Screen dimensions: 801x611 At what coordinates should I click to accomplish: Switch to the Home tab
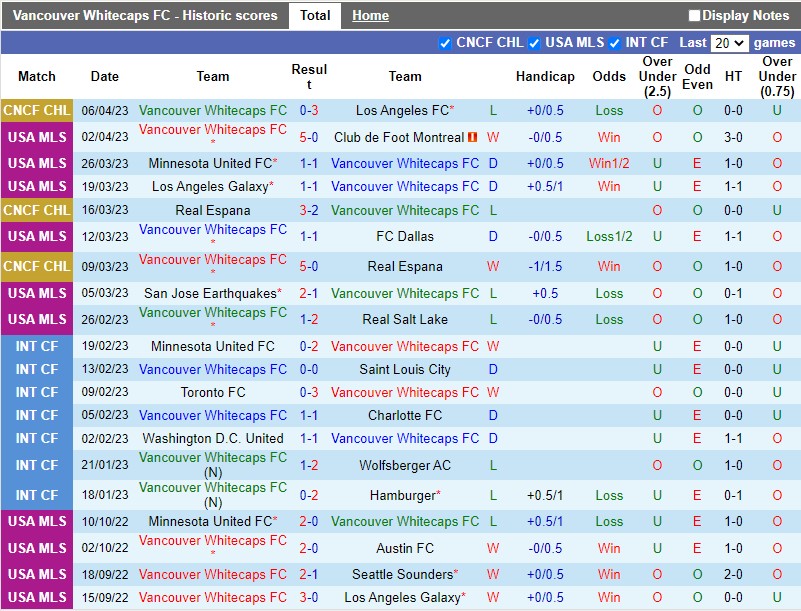click(x=370, y=15)
